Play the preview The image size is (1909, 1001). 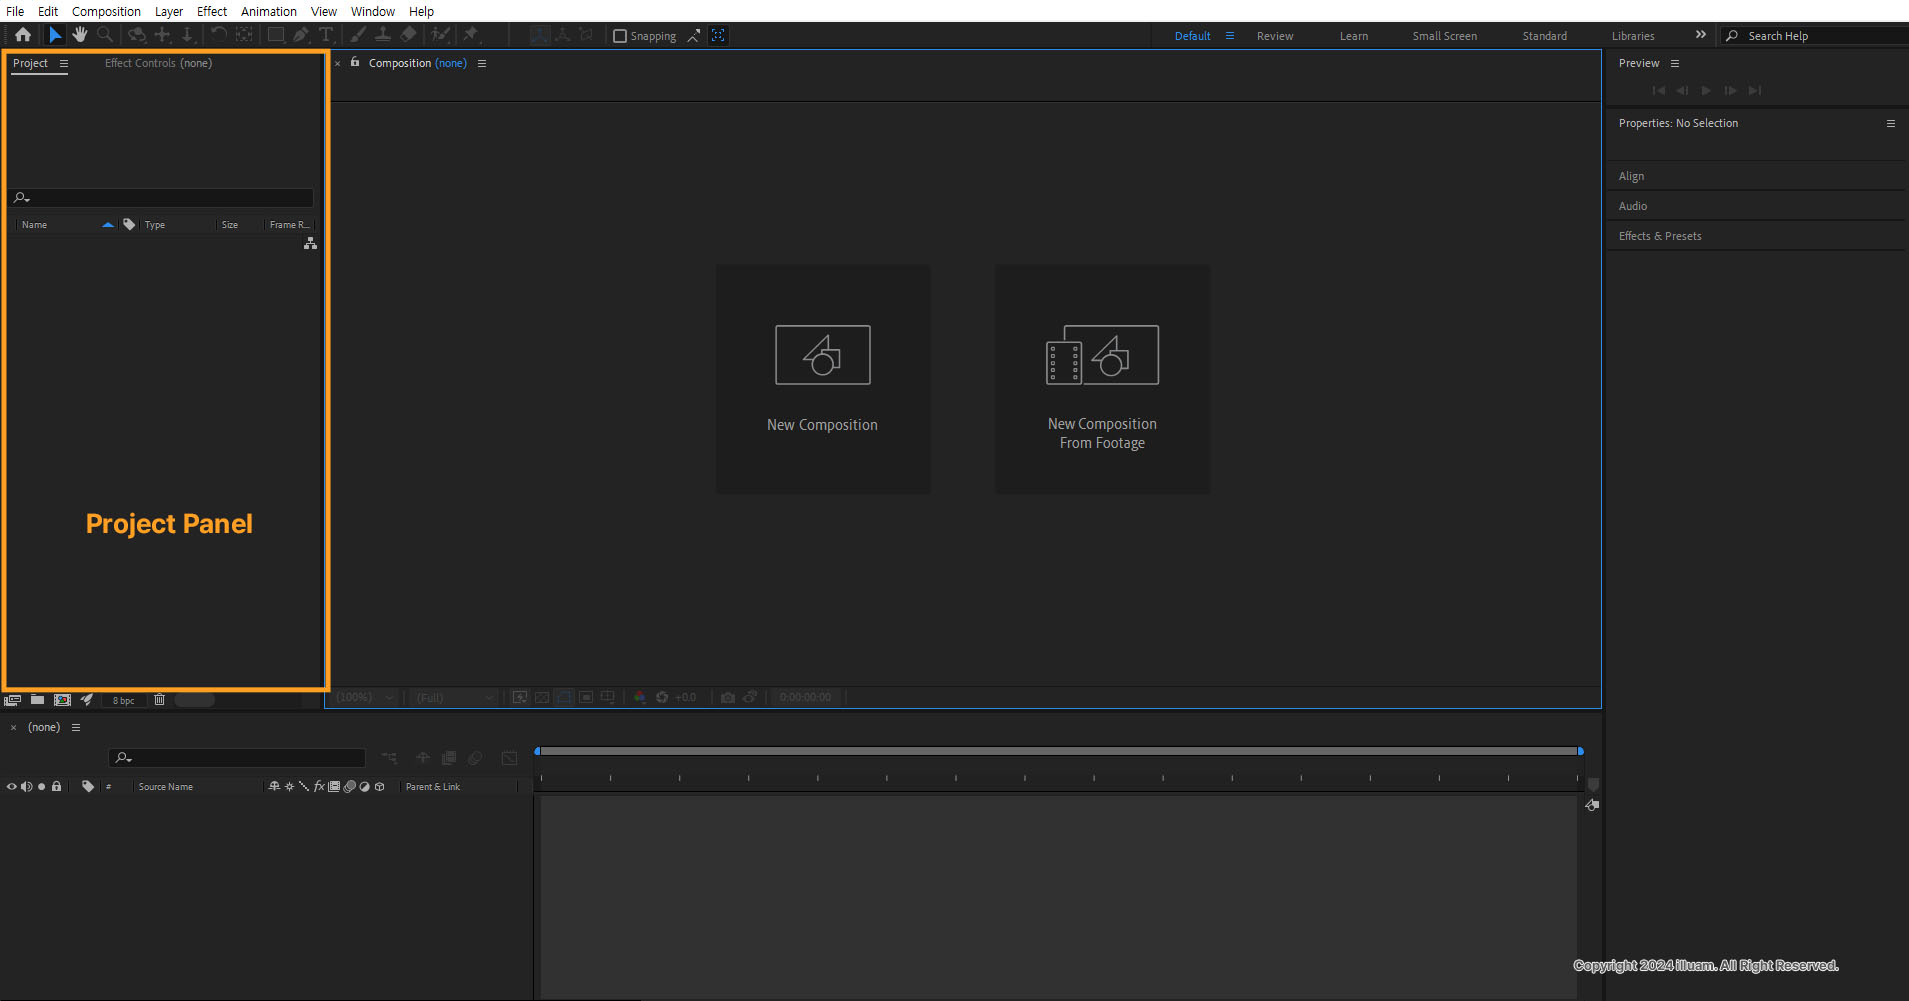(x=1706, y=90)
